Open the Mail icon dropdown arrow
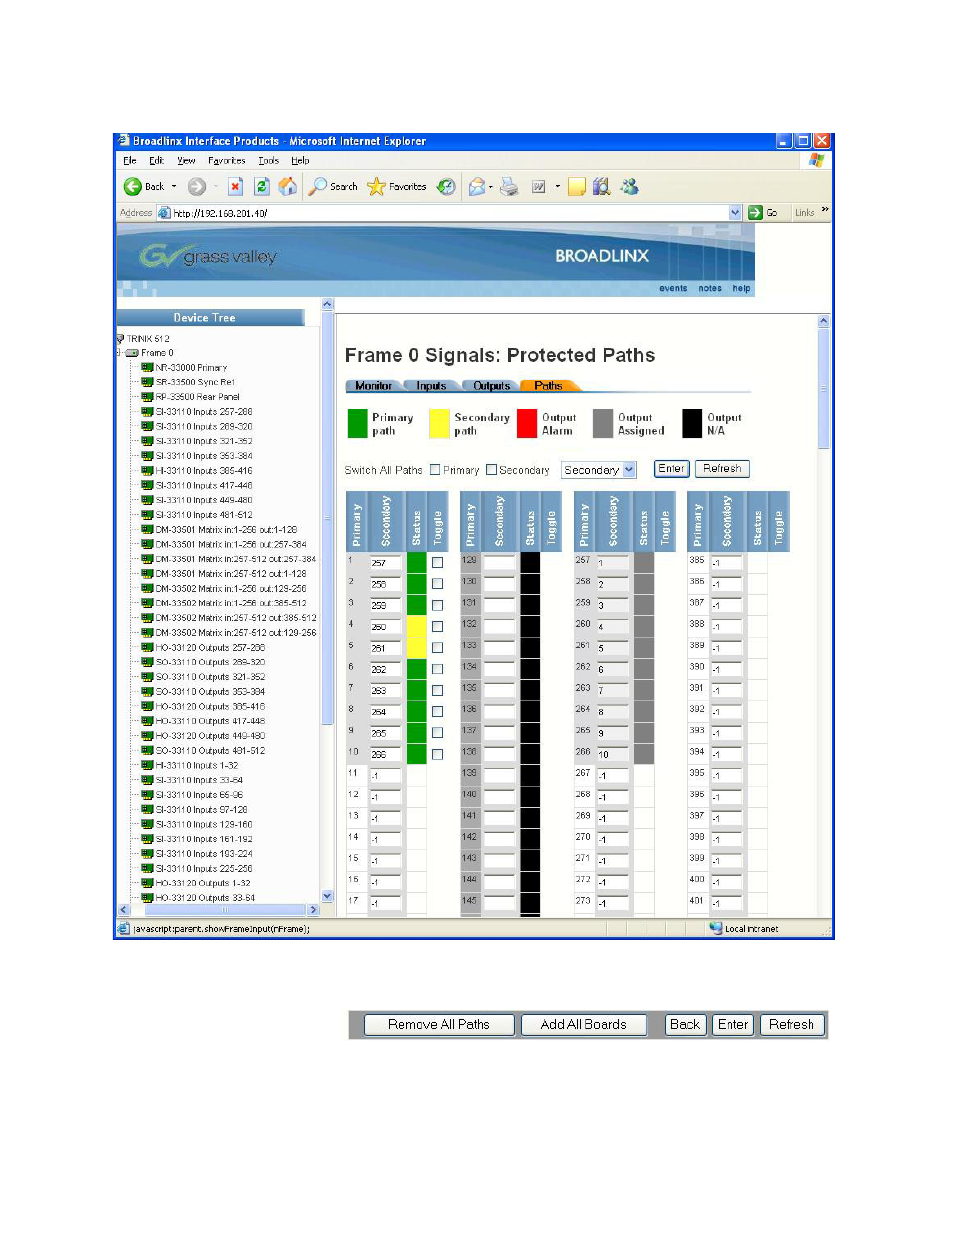 (x=491, y=186)
